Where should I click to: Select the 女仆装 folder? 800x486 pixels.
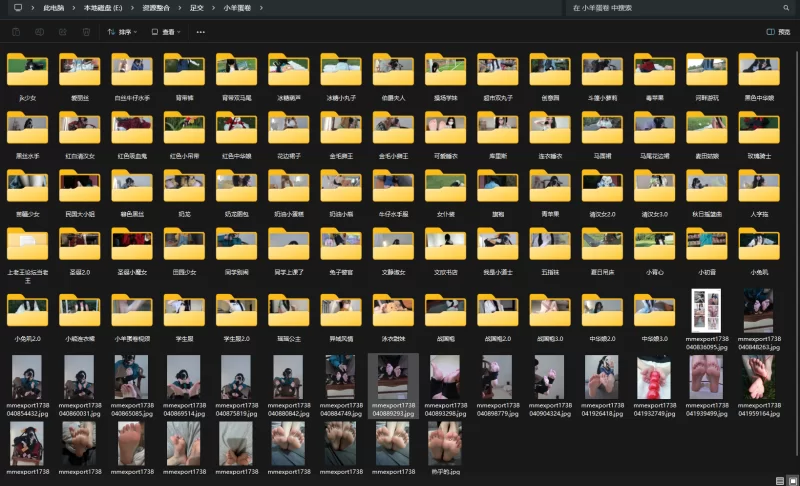pos(445,193)
